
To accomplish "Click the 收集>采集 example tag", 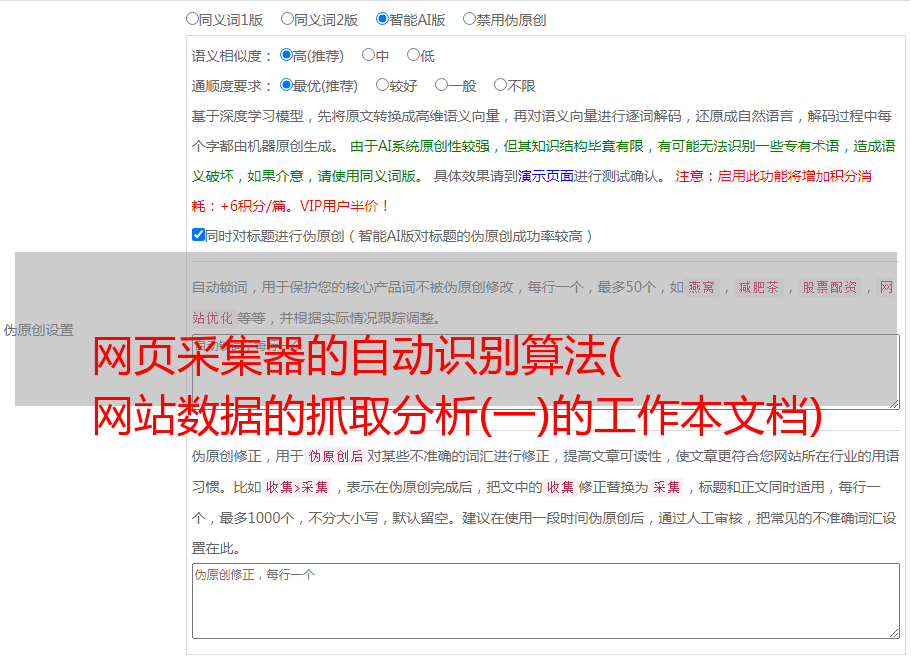I will coord(297,488).
